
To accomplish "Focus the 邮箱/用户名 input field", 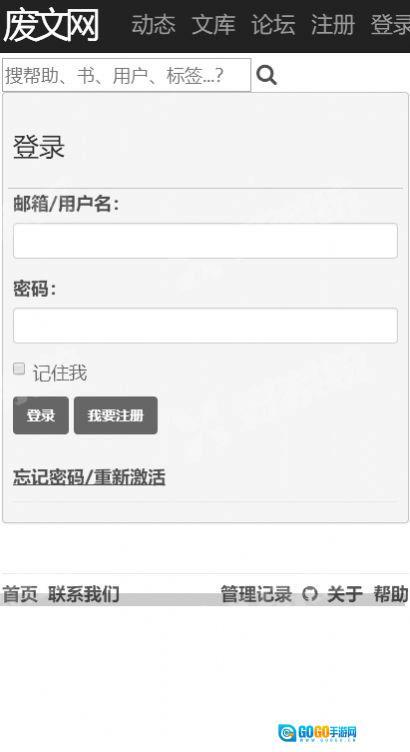I will pyautogui.click(x=205, y=241).
